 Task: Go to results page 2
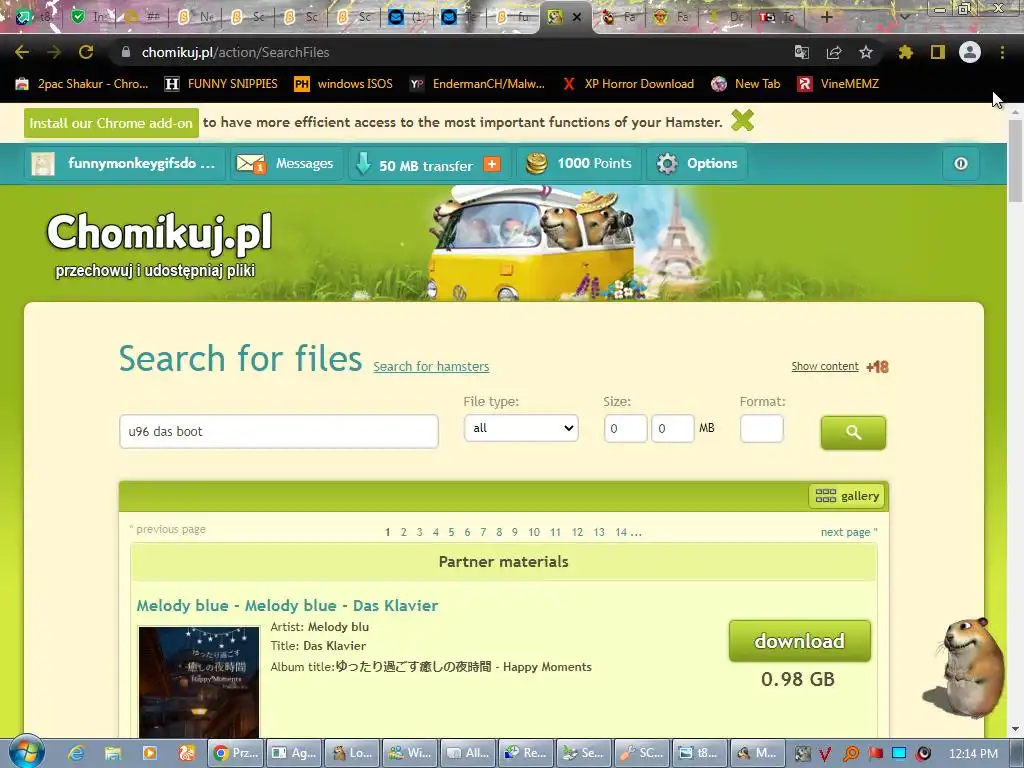click(x=404, y=532)
